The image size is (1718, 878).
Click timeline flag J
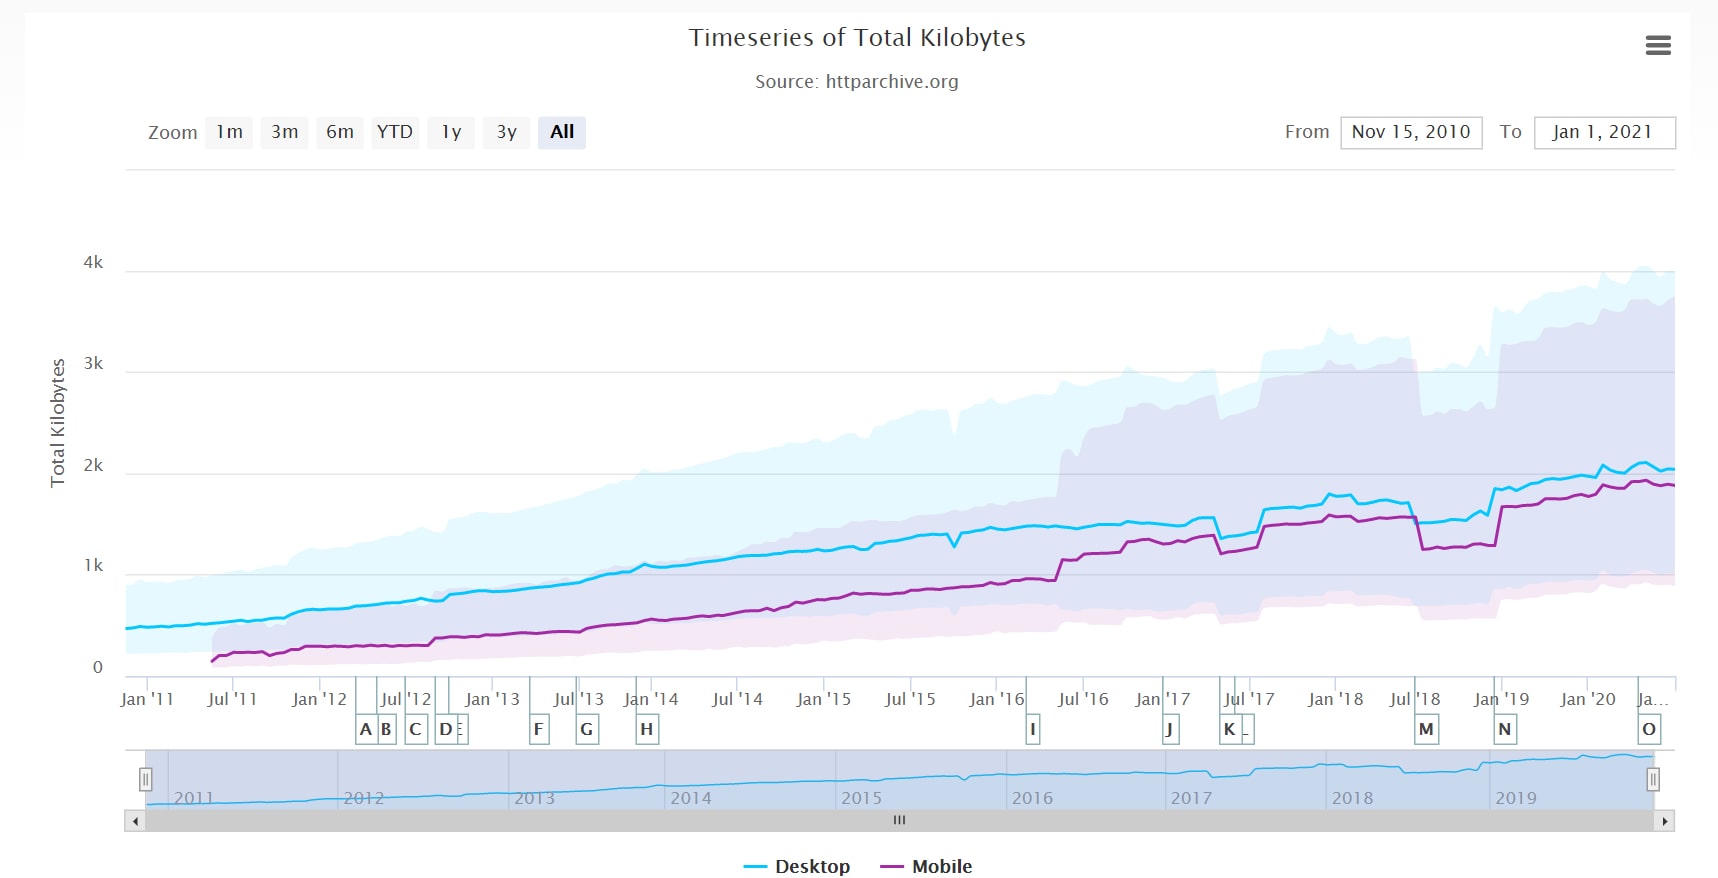pos(1170,729)
